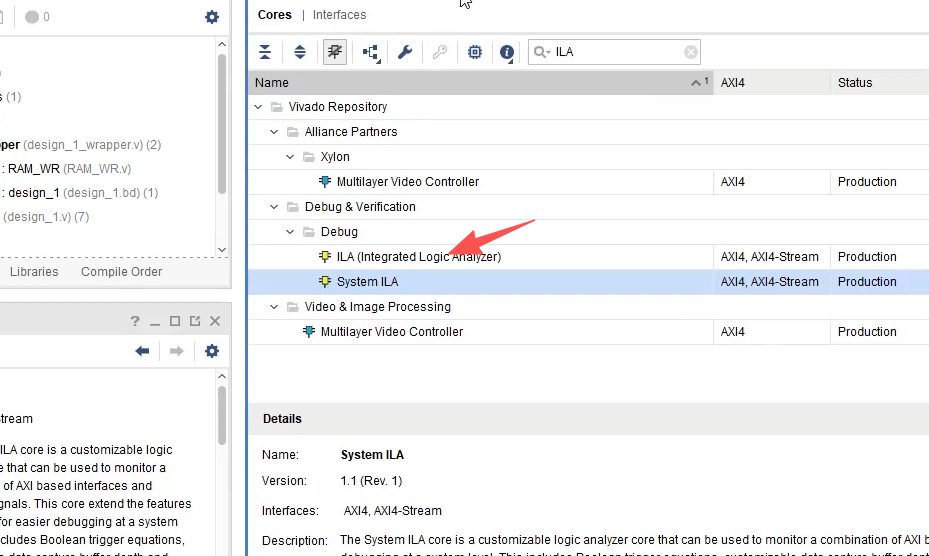Click the Debug & Verification folder icon
Screen dimensions: 929x556
(x=292, y=207)
